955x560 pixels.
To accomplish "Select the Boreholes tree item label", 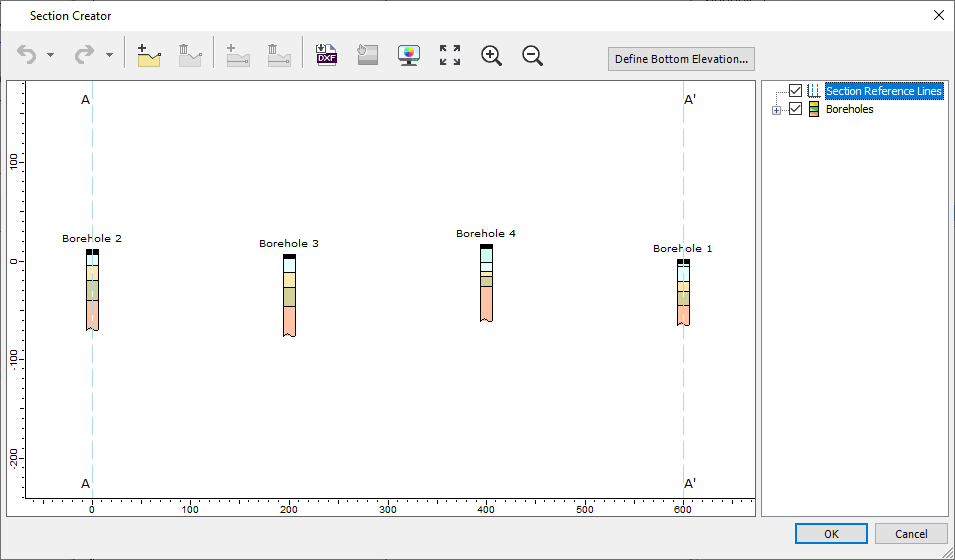I will (x=849, y=109).
